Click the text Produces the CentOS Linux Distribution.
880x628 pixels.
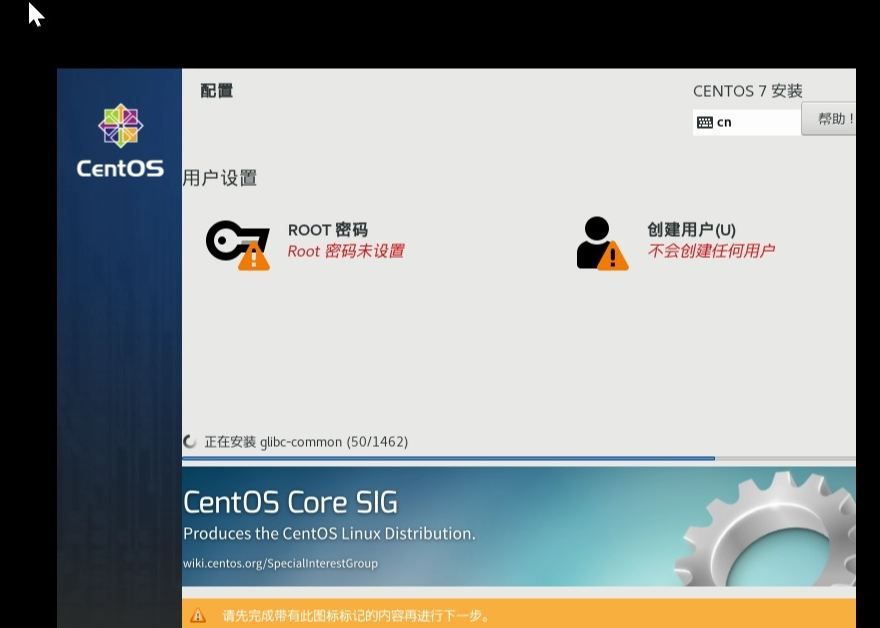pyautogui.click(x=329, y=533)
